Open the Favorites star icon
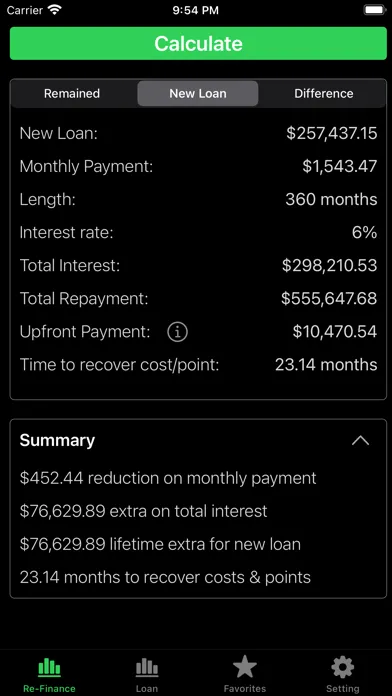This screenshot has height=696, width=392. [x=245, y=667]
